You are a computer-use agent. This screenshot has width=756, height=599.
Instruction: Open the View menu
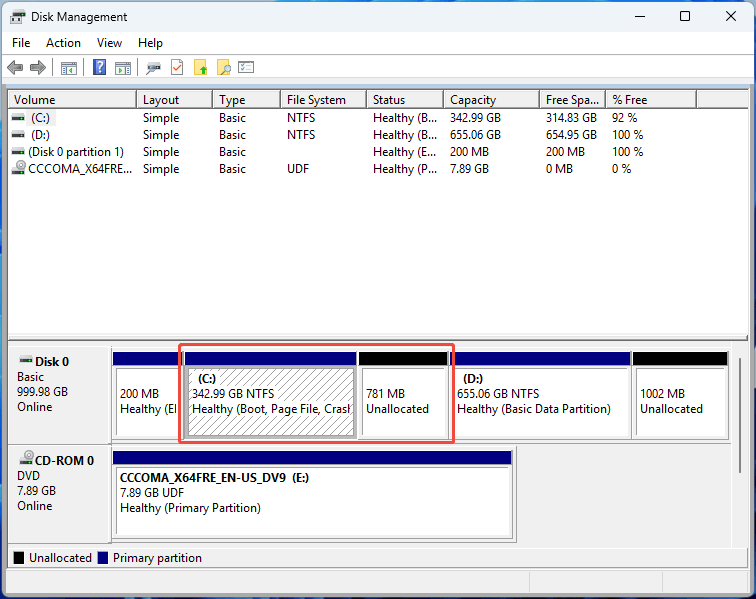109,43
